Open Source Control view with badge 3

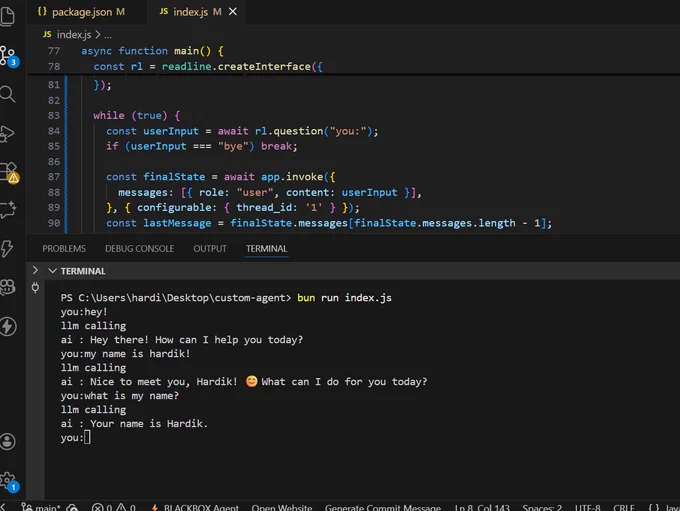[9, 56]
